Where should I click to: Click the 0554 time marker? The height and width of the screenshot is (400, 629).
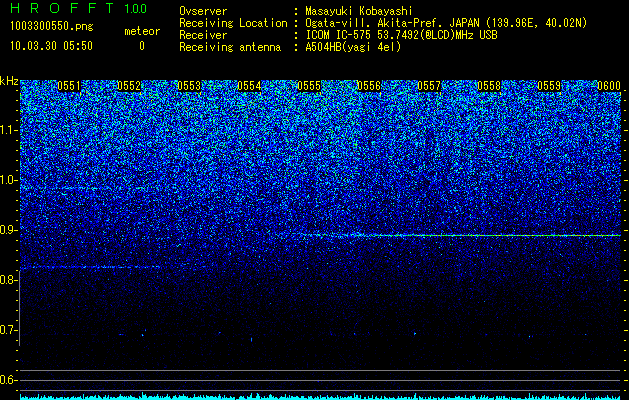click(x=249, y=86)
